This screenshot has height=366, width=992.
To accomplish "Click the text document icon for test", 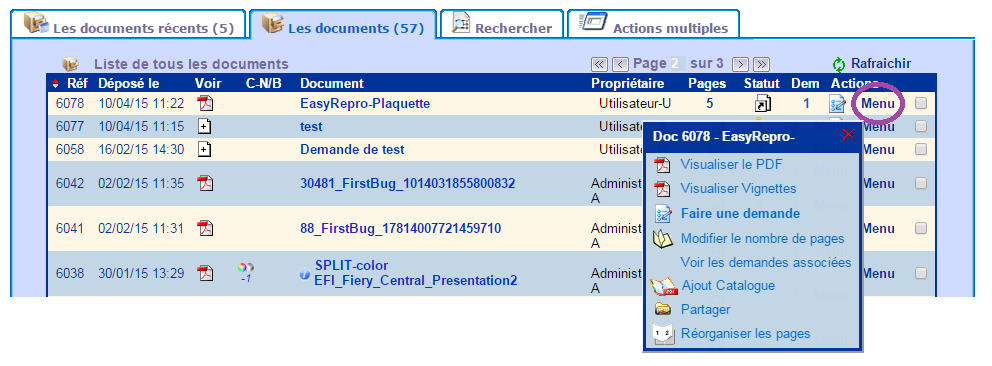I will tap(204, 126).
